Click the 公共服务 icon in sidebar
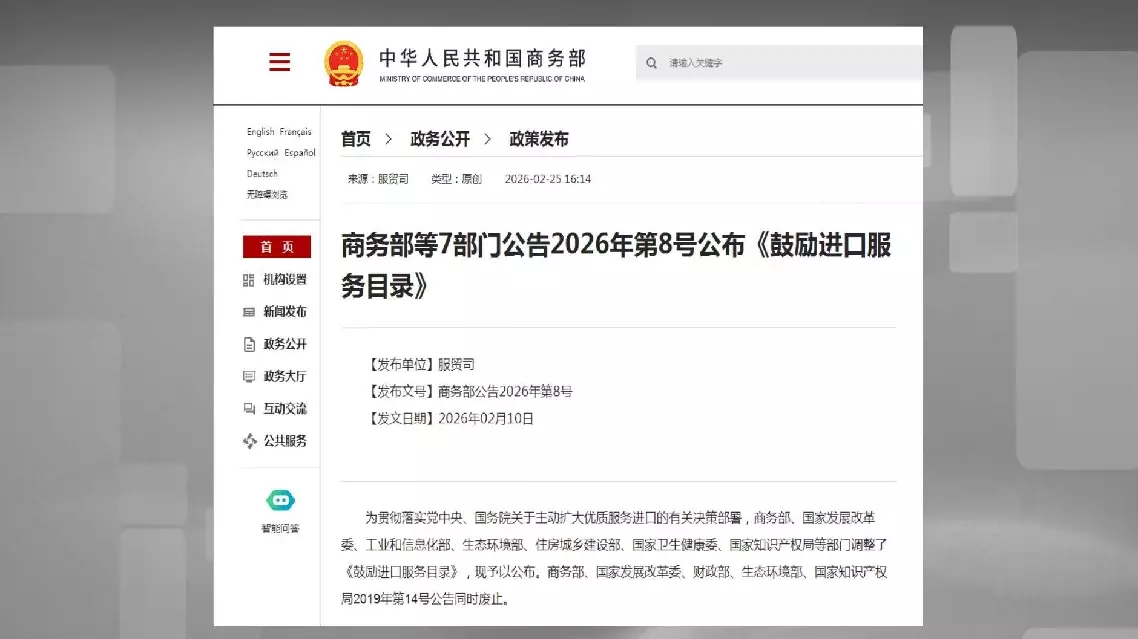This screenshot has height=639, width=1138. pos(249,441)
